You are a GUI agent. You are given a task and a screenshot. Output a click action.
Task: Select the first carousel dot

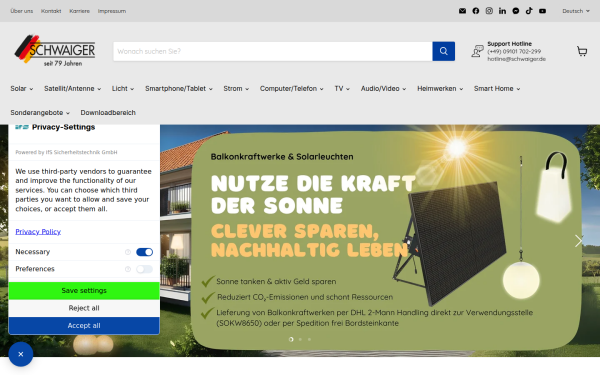point(291,339)
